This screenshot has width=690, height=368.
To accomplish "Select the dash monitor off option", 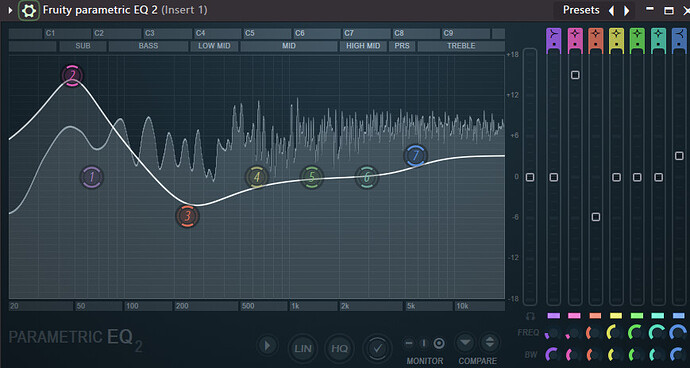I will [409, 343].
